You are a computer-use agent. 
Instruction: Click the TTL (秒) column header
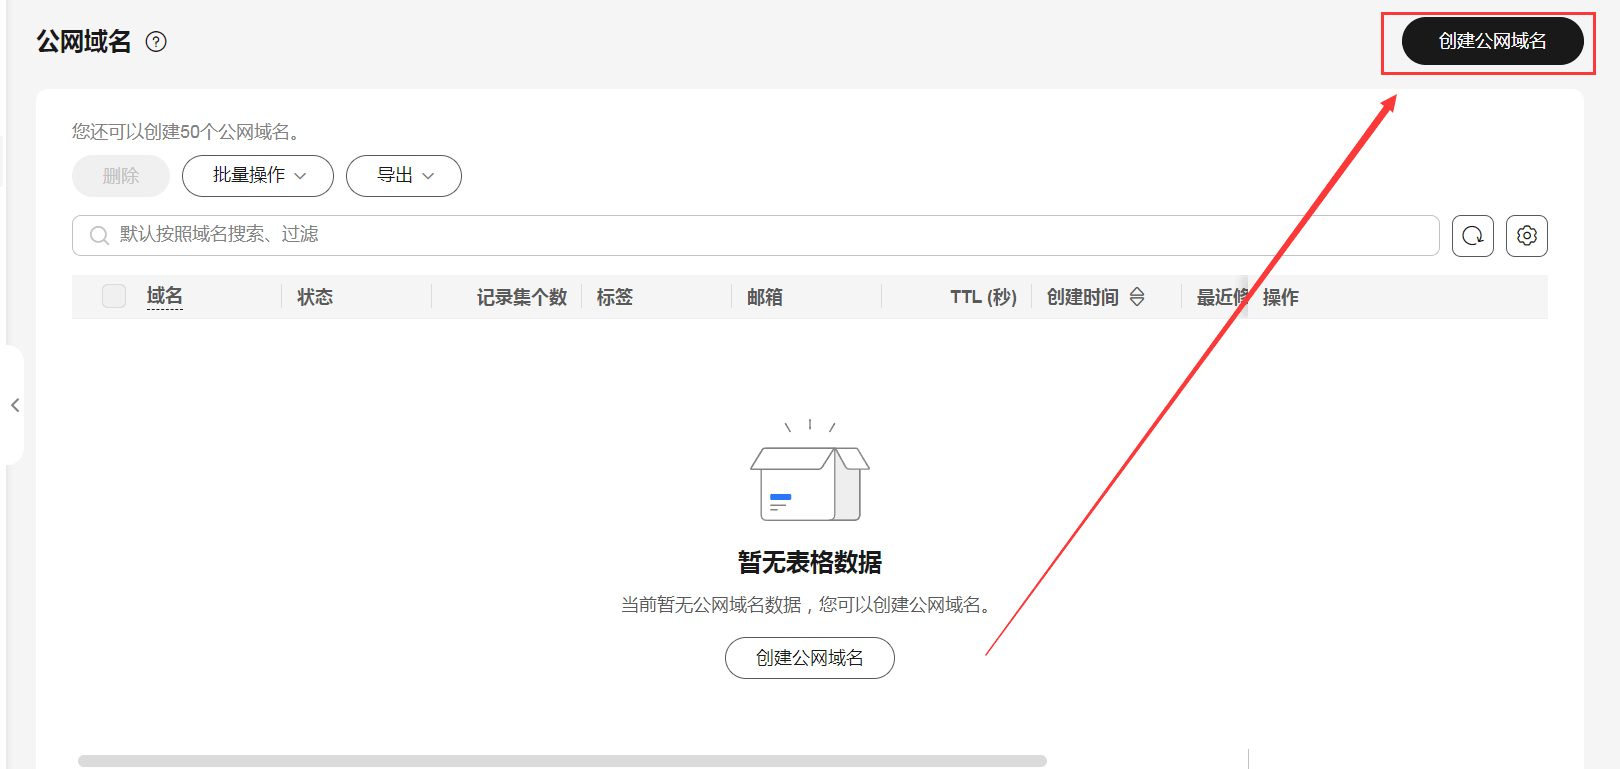point(982,297)
